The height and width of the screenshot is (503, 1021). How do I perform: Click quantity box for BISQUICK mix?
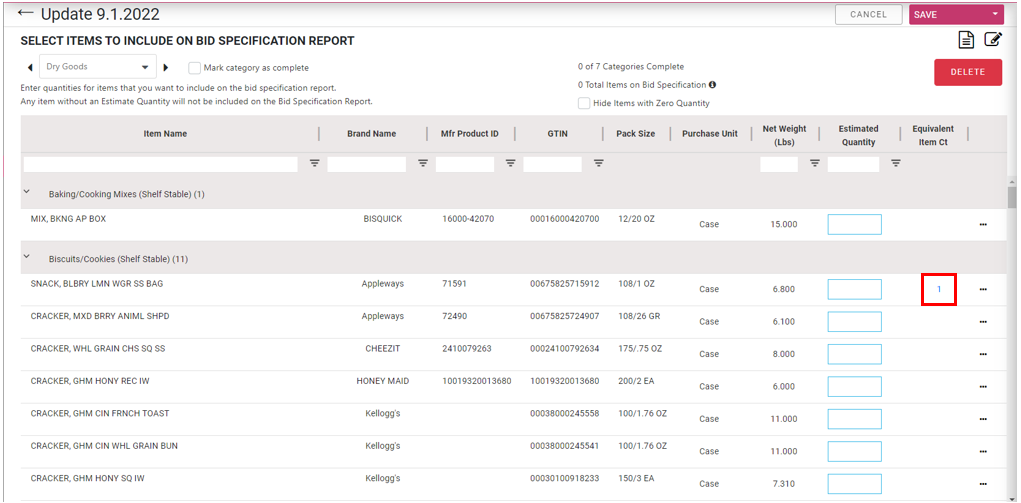[854, 224]
